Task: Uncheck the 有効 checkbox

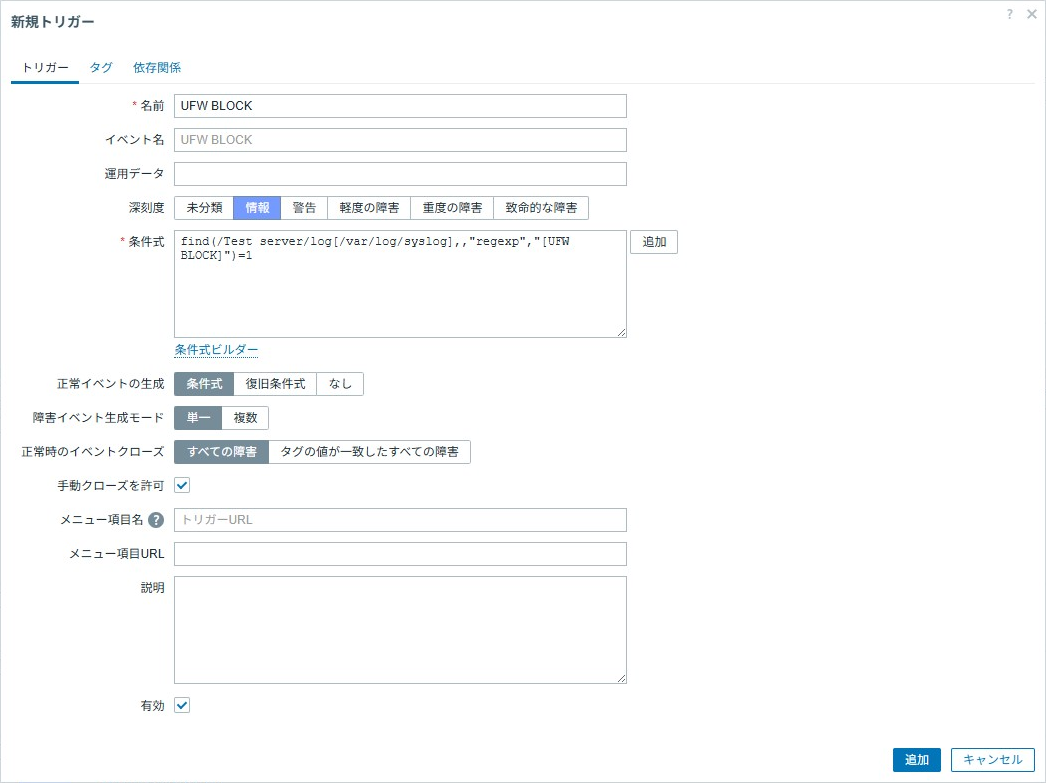Action: (182, 706)
